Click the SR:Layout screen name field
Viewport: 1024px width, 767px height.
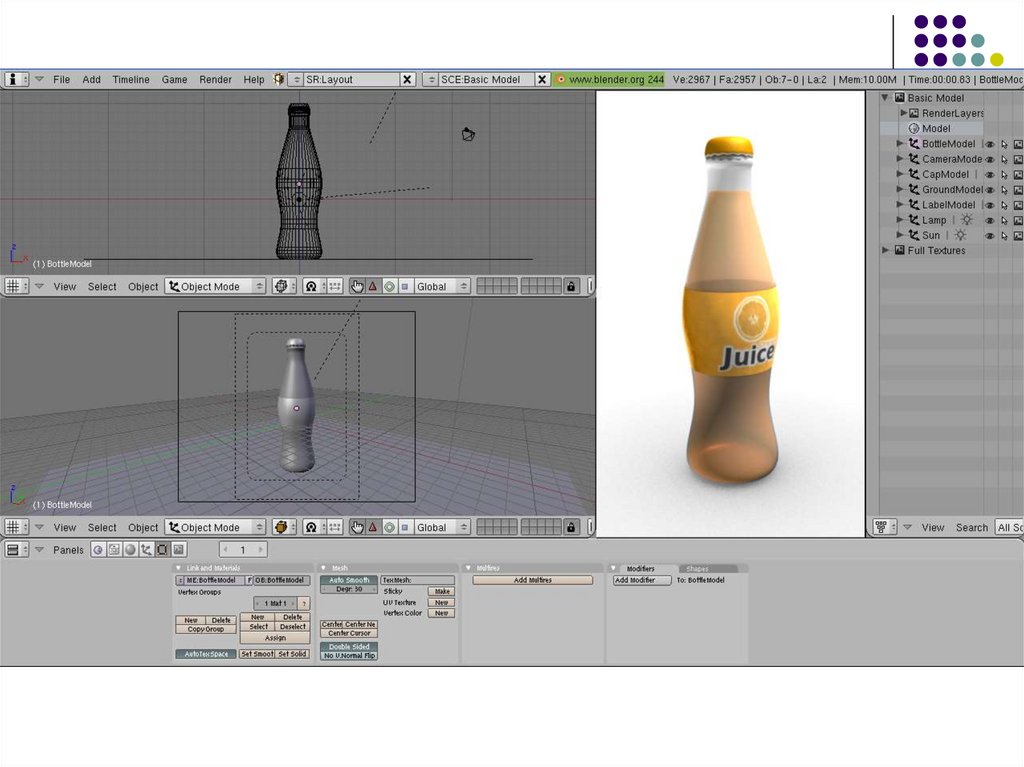[350, 79]
